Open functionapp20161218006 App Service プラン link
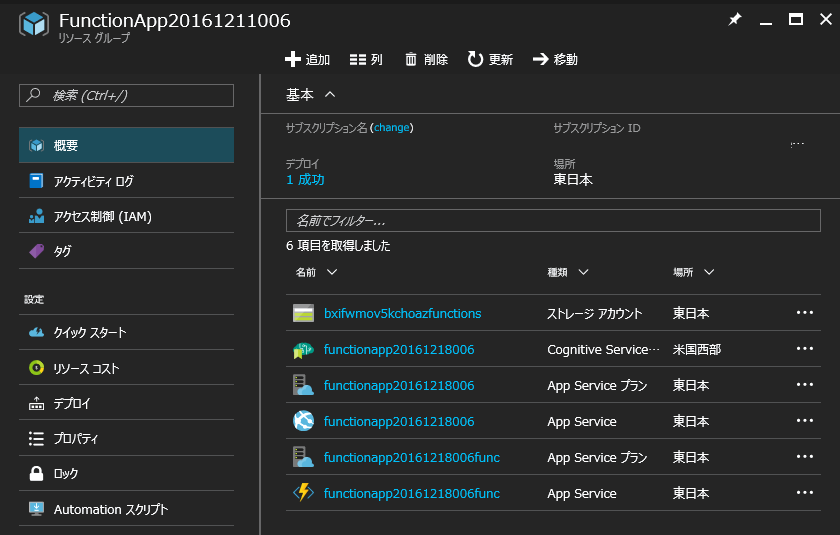The width and height of the screenshot is (840, 535). (399, 385)
